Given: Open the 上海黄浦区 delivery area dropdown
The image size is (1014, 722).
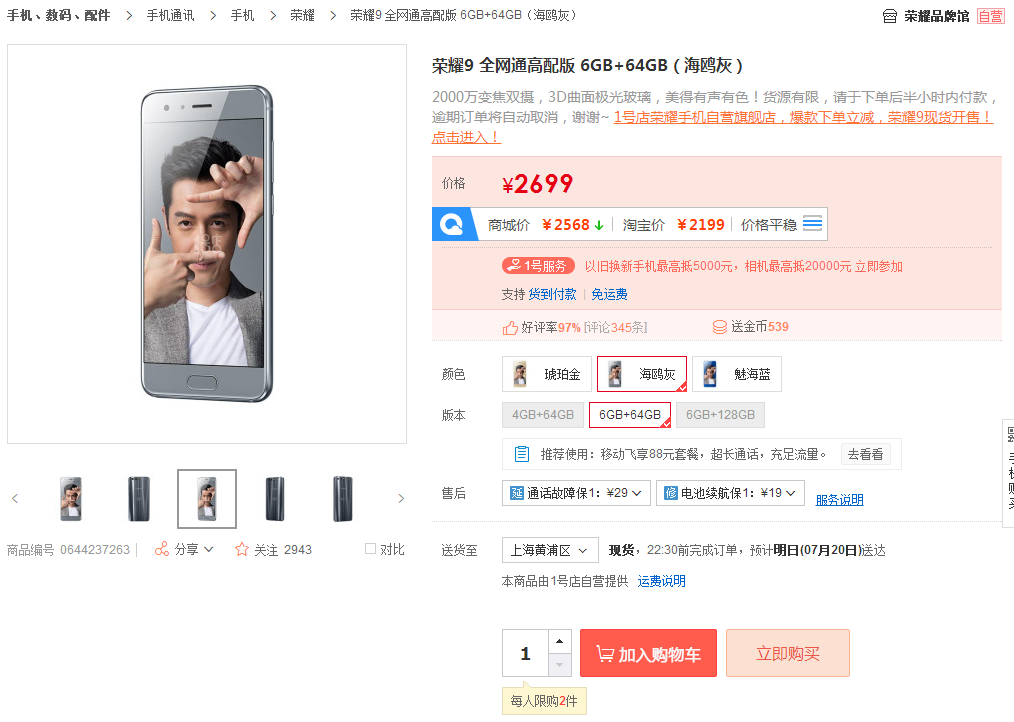Looking at the screenshot, I should (x=549, y=550).
